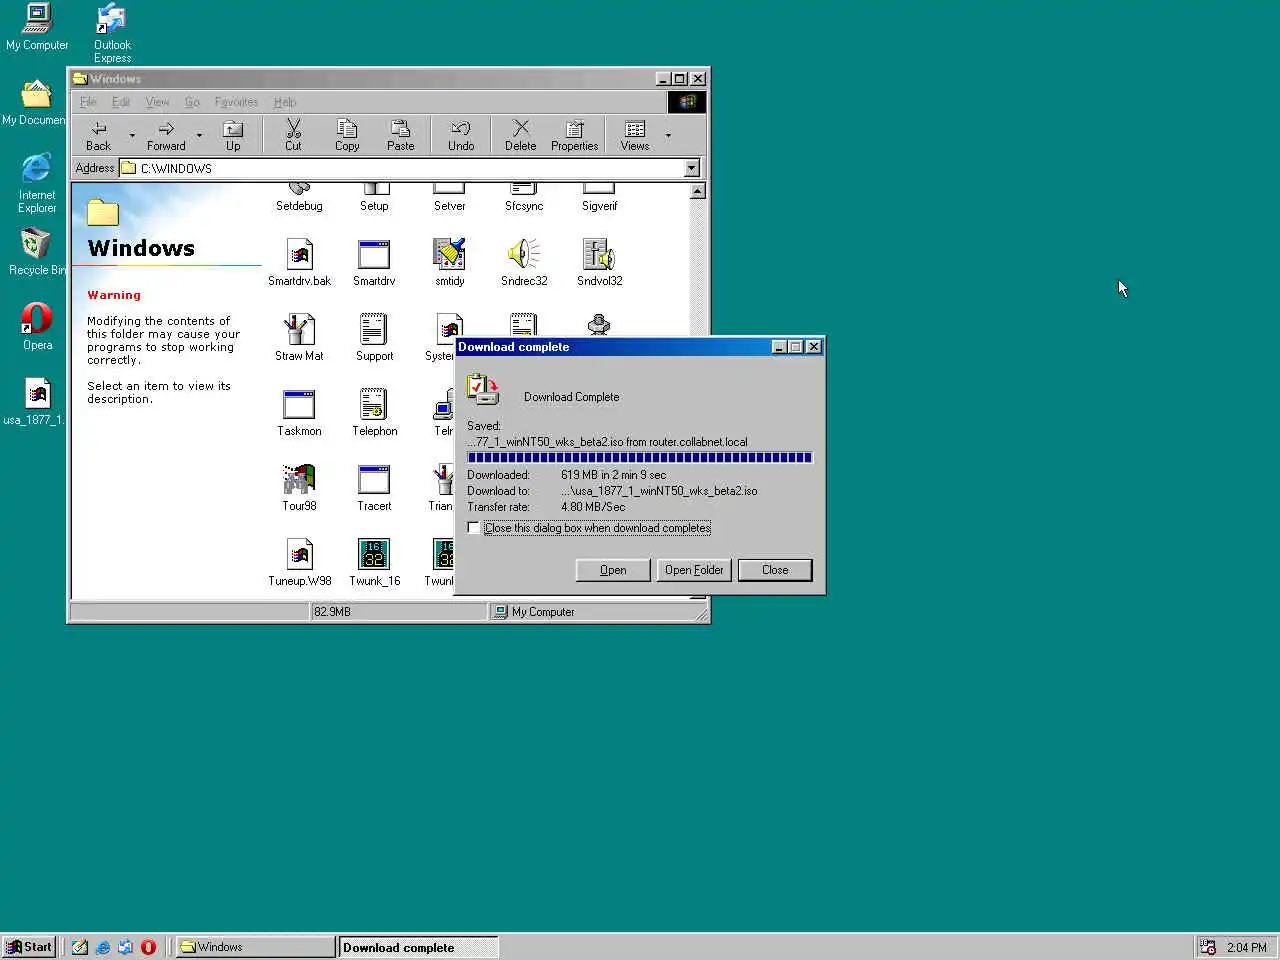1280x960 pixels.
Task: Open the Recycle Bin desktop icon
Action: 36,252
